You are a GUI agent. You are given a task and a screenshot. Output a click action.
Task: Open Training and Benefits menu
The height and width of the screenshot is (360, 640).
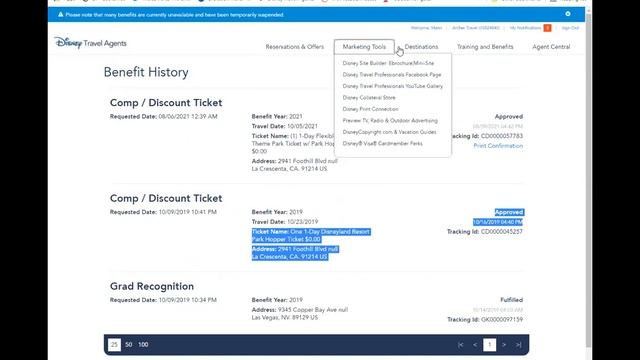tap(485, 47)
